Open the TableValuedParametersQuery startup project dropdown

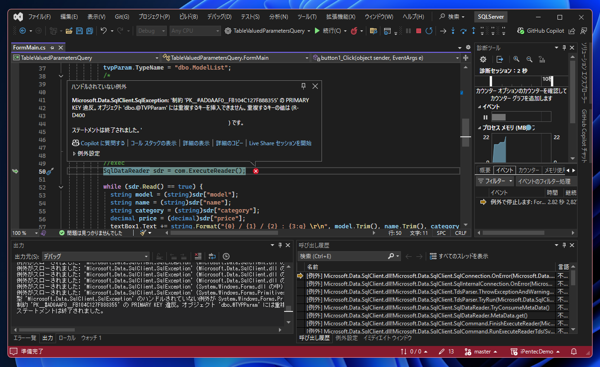(267, 31)
